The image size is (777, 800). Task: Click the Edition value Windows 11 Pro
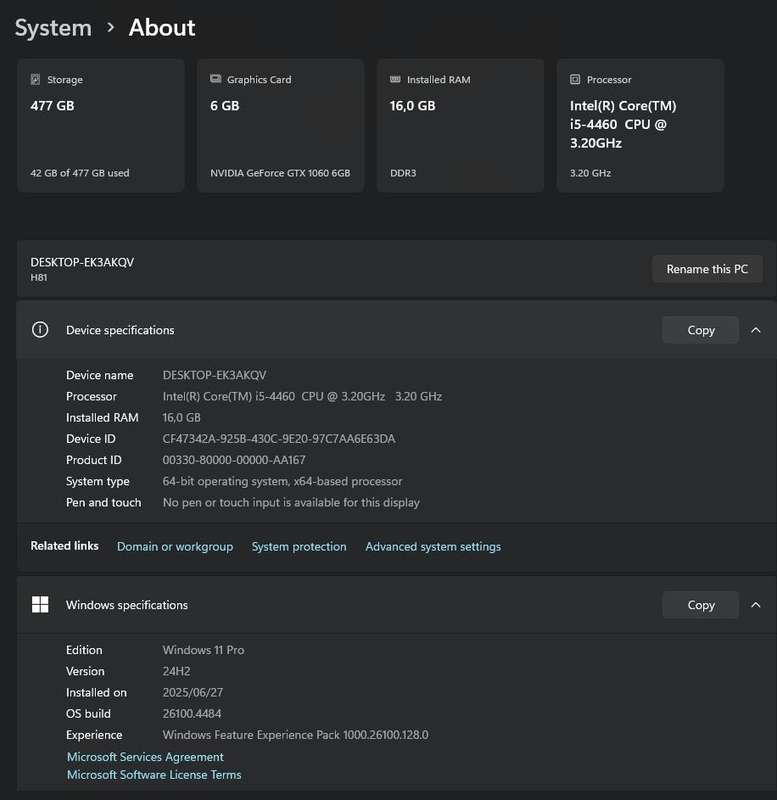203,650
